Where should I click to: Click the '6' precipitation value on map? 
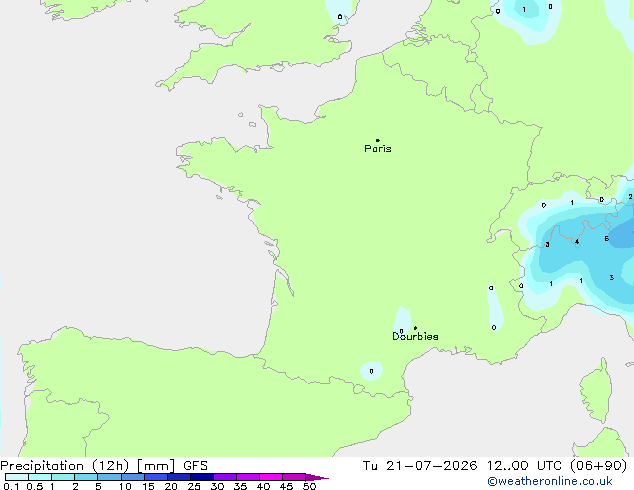click(607, 239)
